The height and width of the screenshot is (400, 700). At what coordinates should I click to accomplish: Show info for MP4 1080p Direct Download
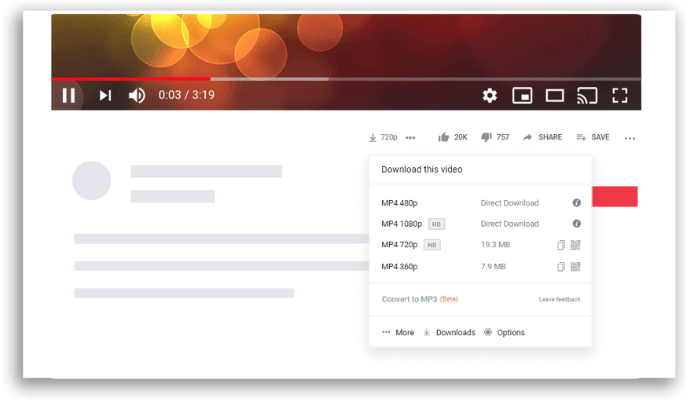click(576, 223)
